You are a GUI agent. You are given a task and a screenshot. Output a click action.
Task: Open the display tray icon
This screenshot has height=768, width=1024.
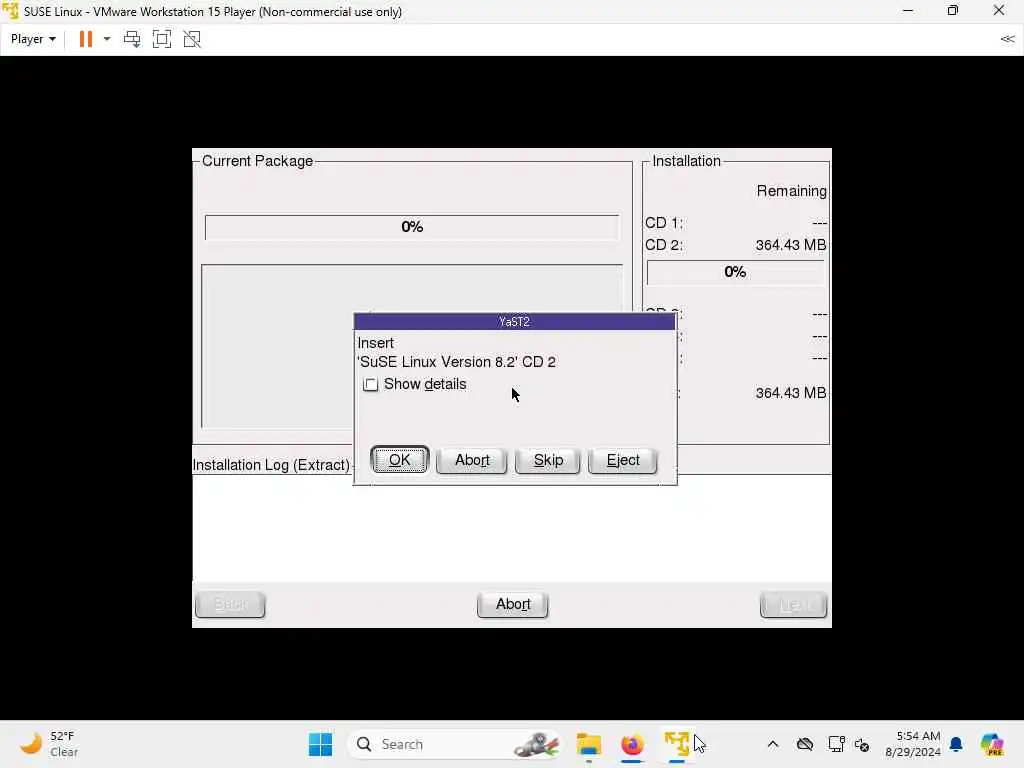[x=836, y=744]
